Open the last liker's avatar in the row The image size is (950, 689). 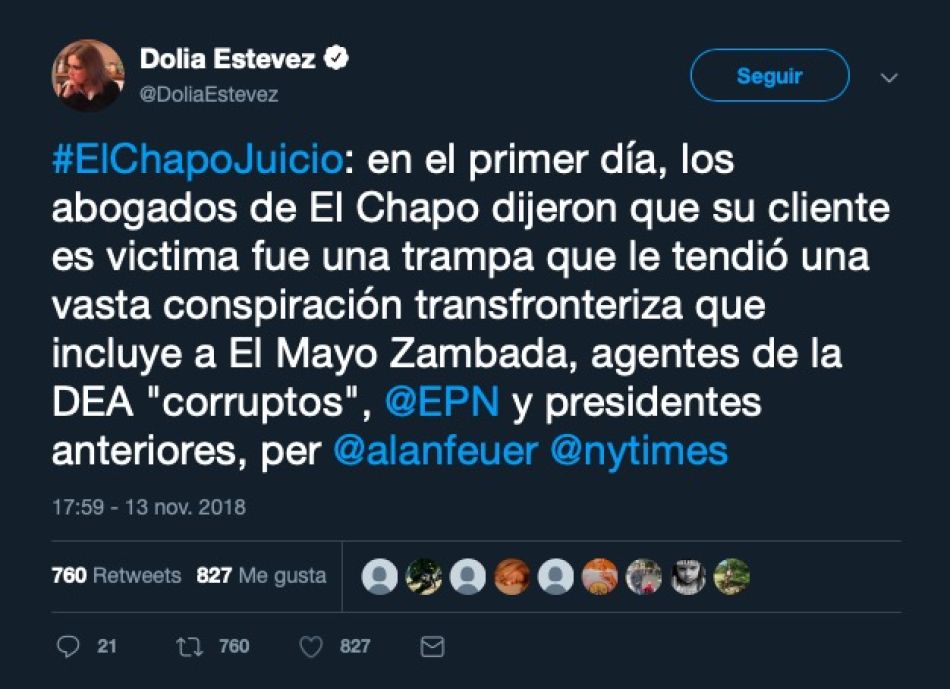tap(732, 576)
